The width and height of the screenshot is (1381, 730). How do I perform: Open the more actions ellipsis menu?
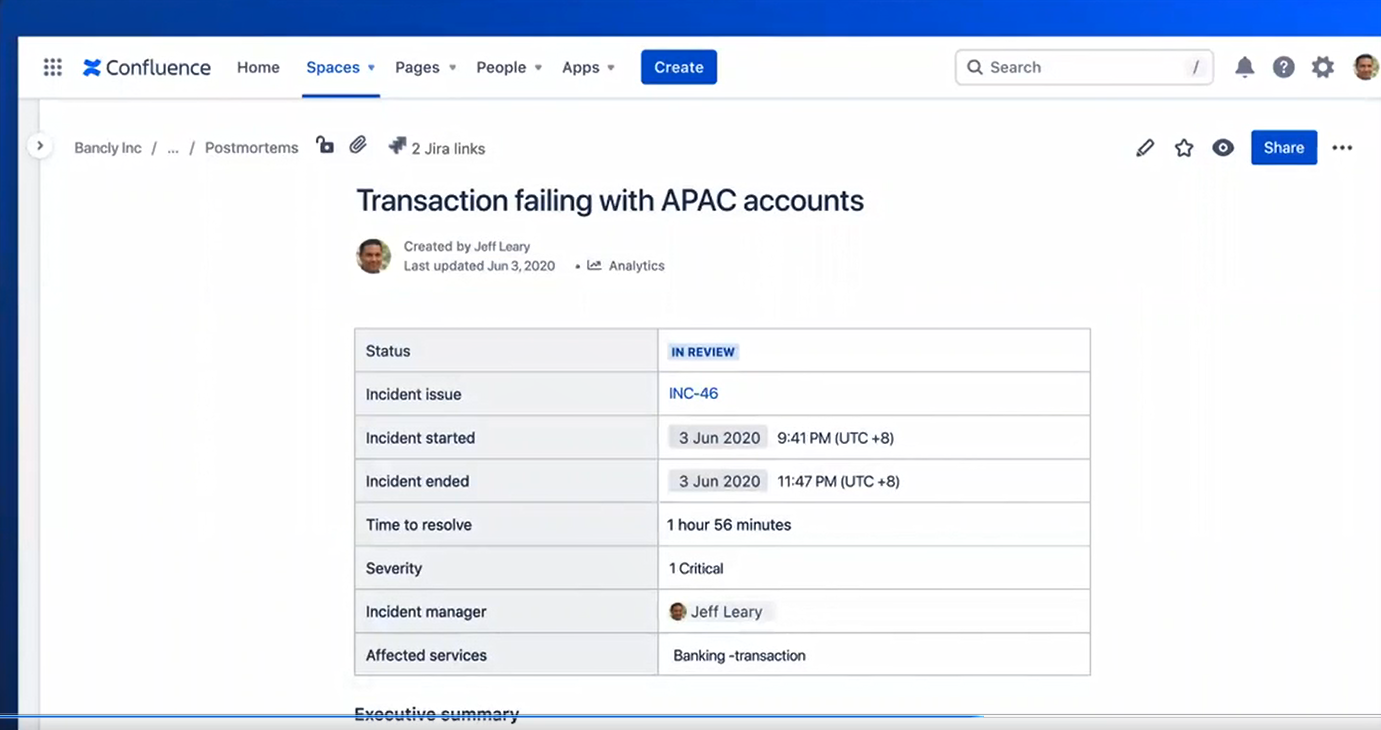pos(1342,148)
